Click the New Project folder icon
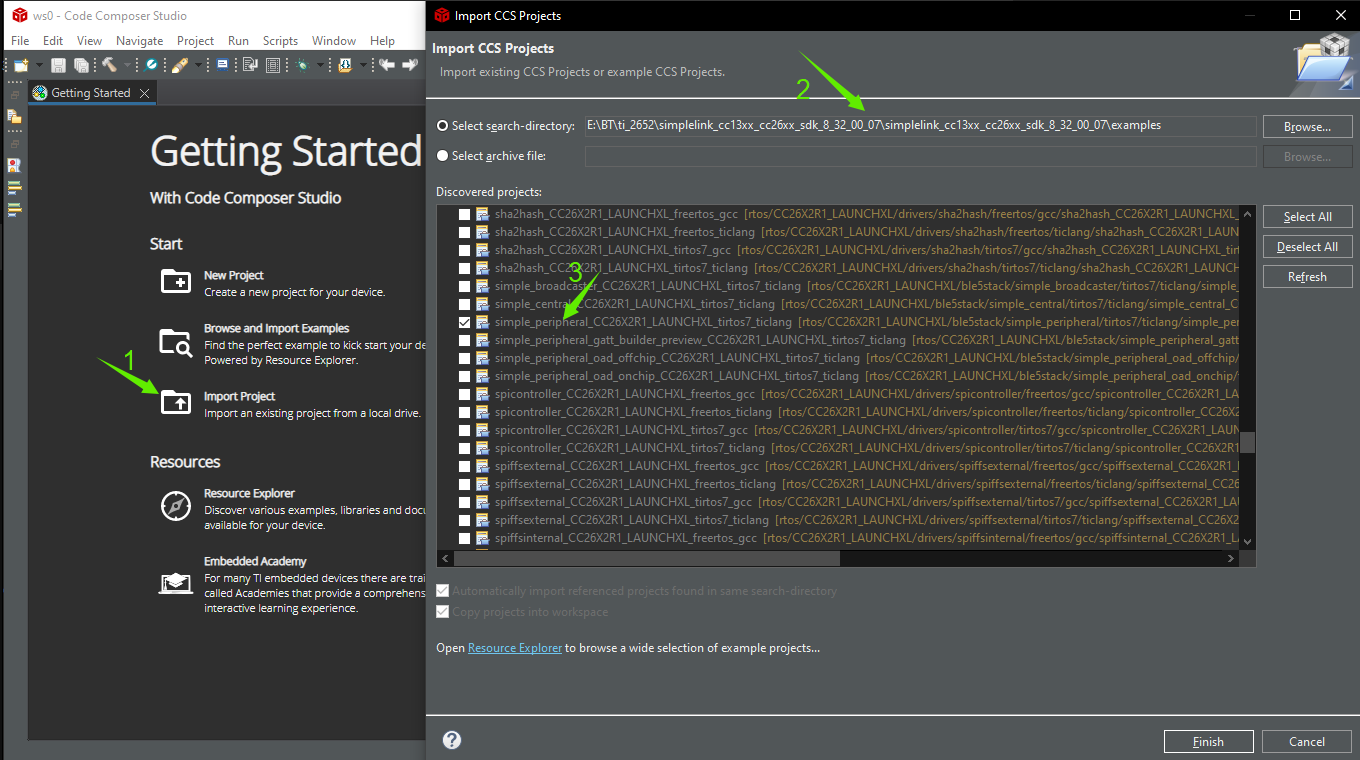This screenshot has height=760, width=1360. 176,281
